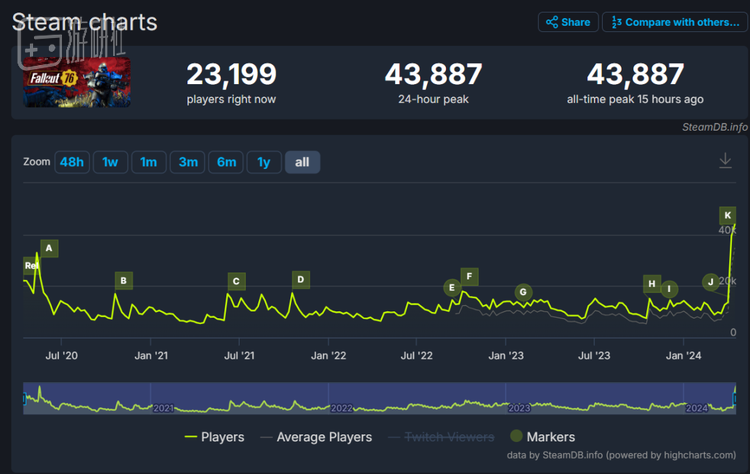The image size is (750, 474).
Task: Click marker K at peak
Action: tap(728, 215)
